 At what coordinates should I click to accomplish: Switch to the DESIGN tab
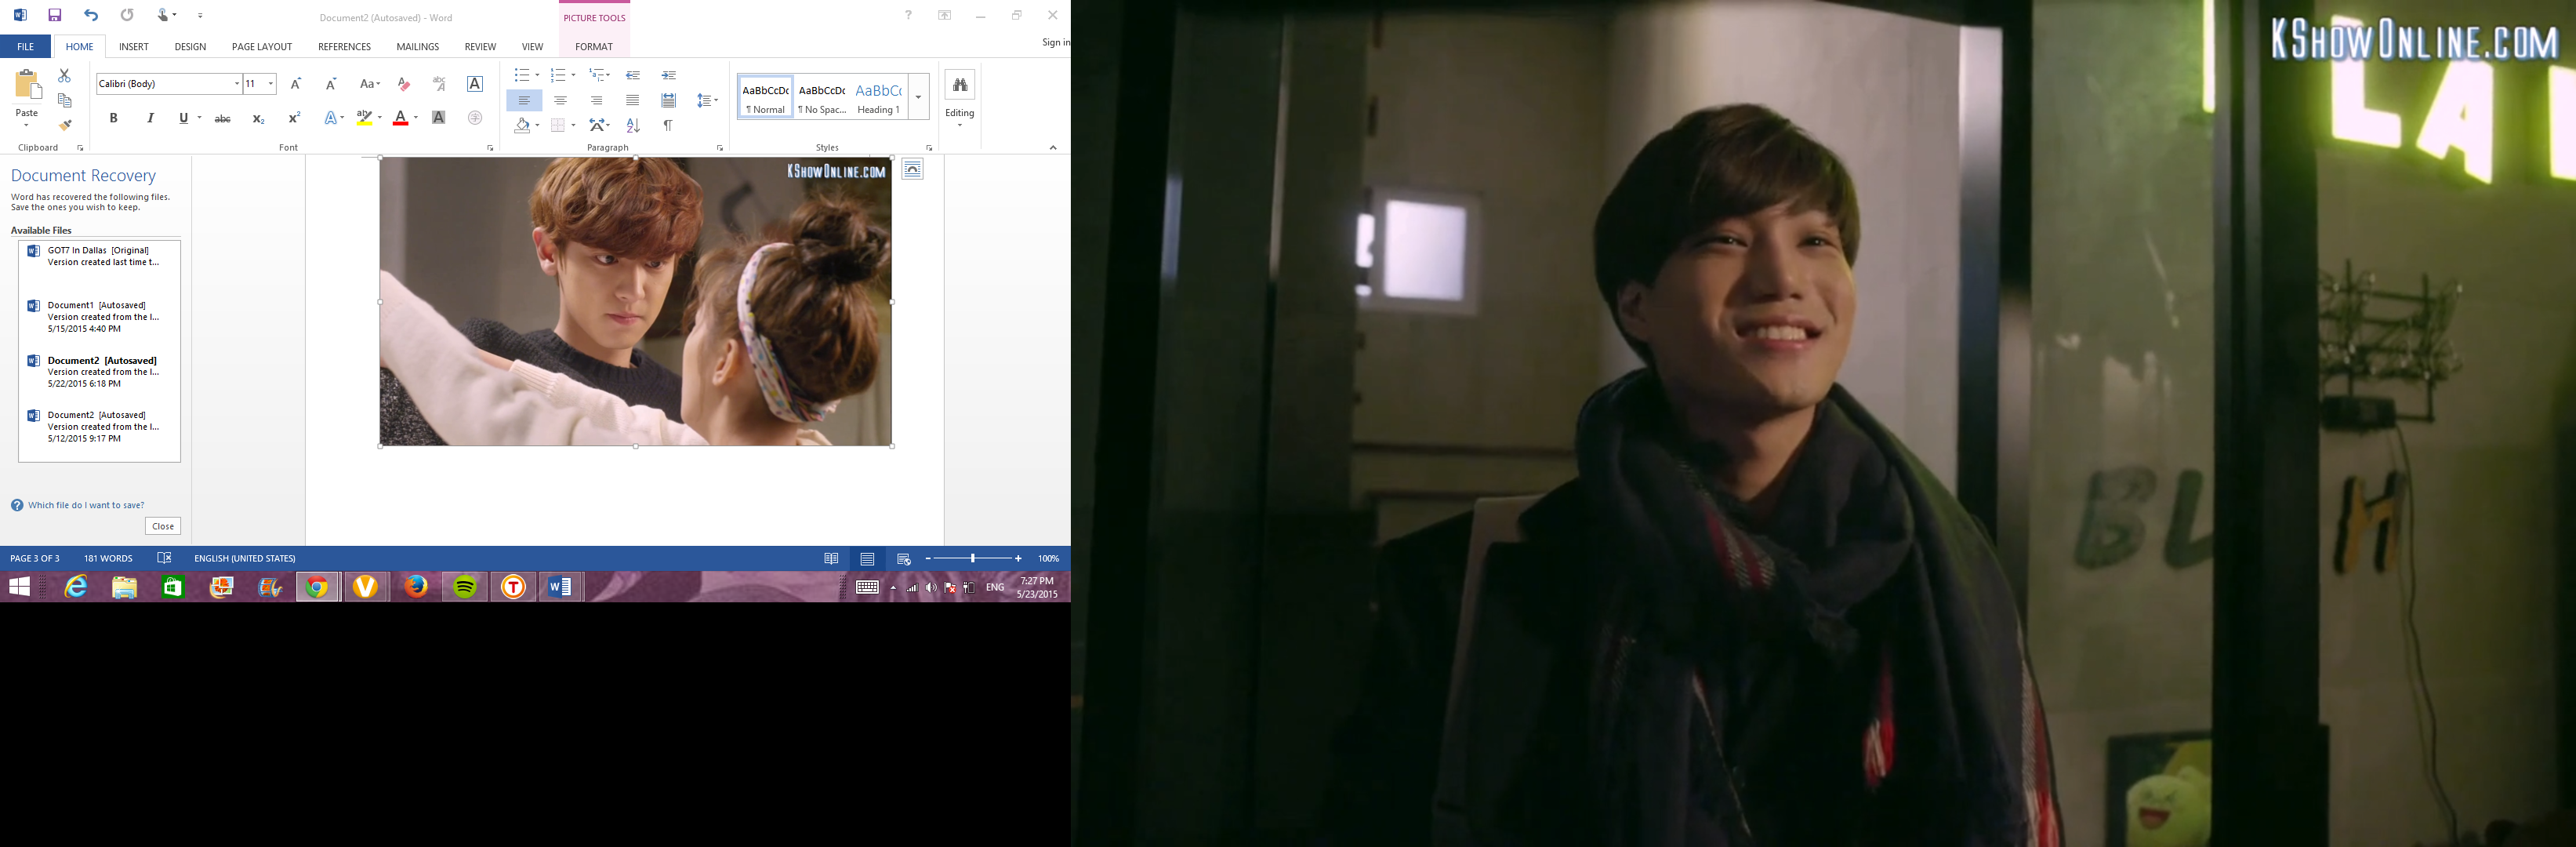190,46
